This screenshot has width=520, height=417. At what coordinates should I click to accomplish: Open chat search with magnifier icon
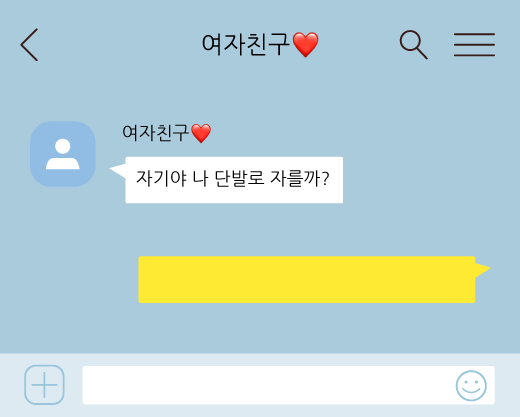pos(414,45)
